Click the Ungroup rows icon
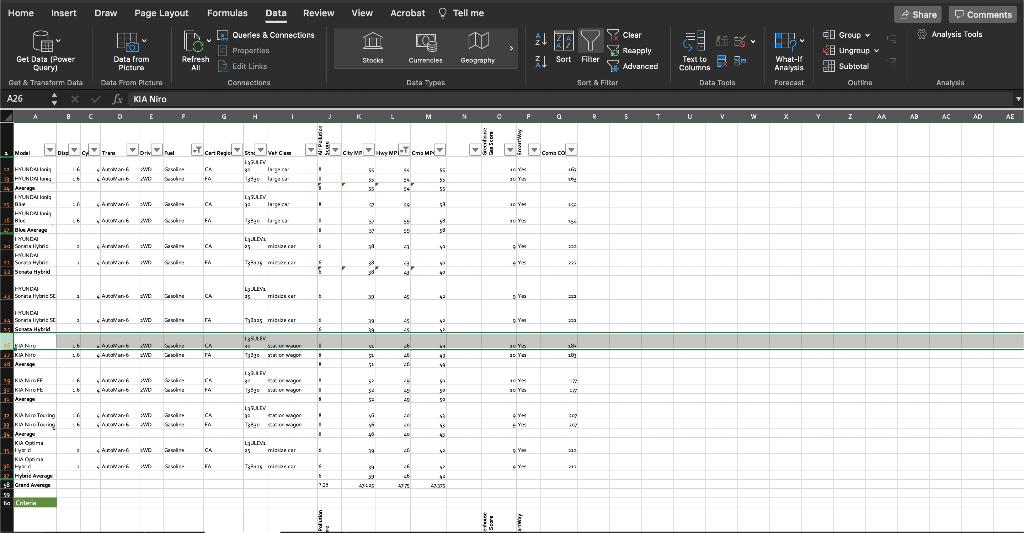The image size is (1024, 533). (x=829, y=50)
